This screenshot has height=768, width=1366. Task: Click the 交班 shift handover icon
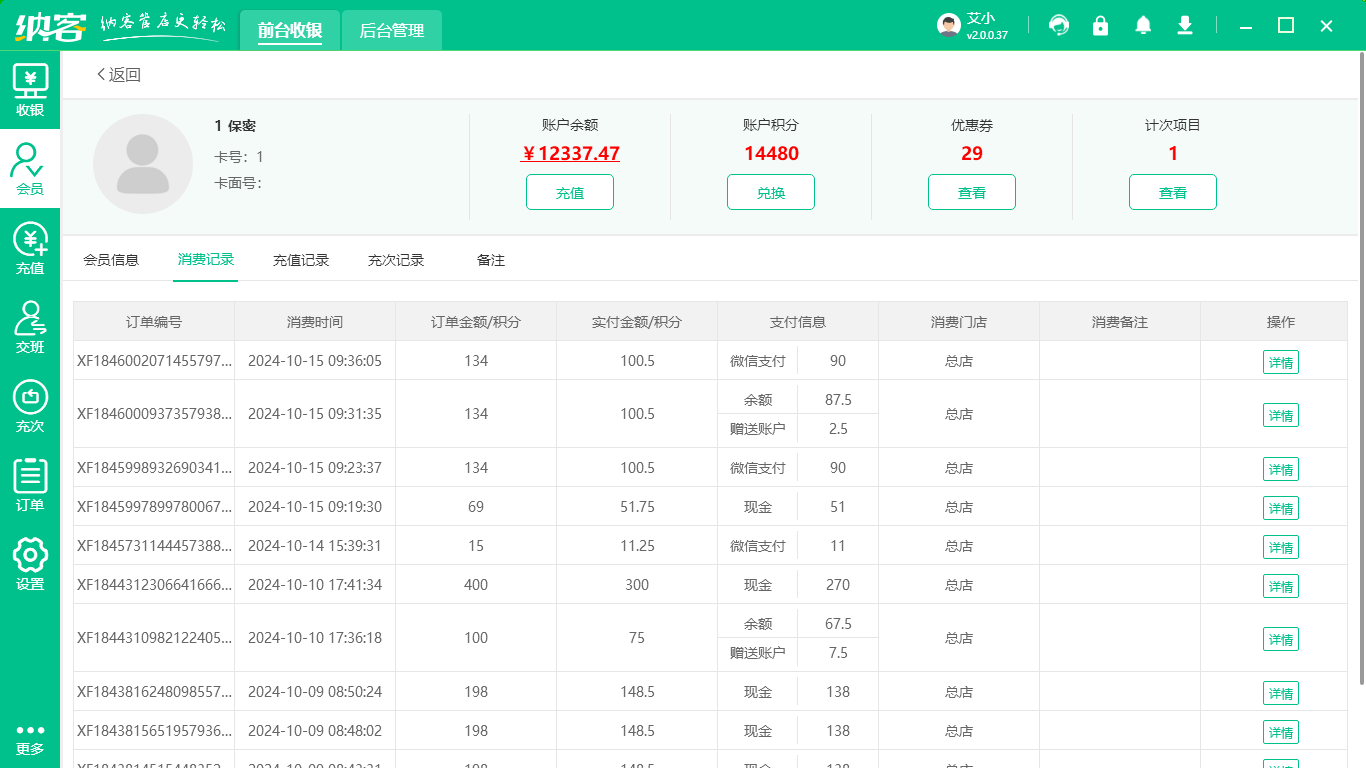coord(30,325)
